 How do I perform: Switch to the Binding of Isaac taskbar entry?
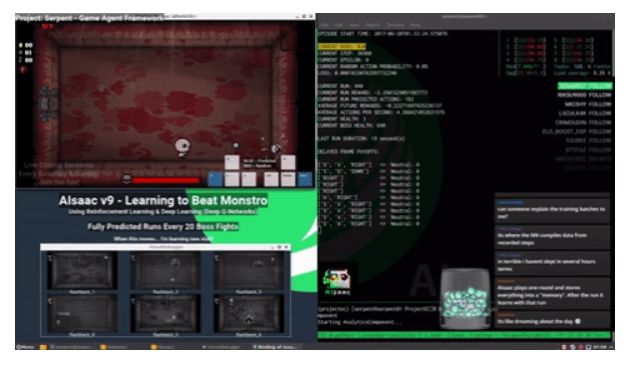[275, 347]
